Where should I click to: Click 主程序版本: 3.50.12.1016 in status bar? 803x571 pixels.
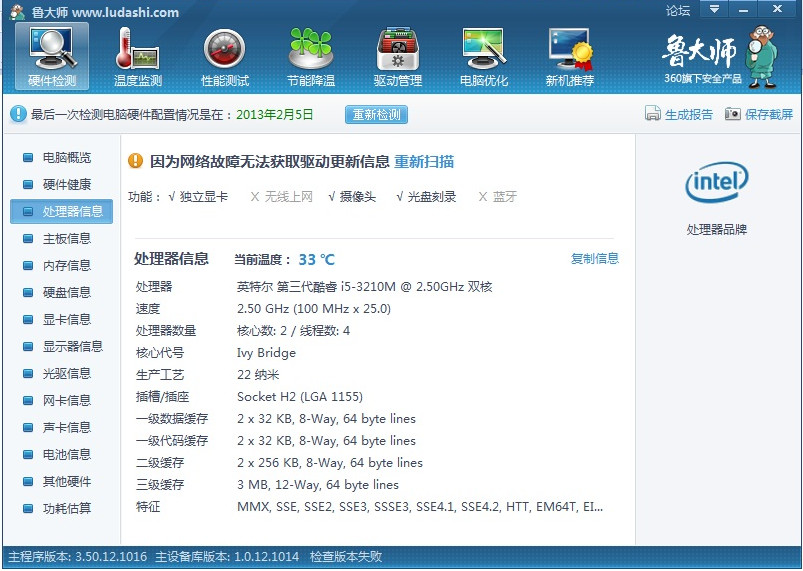tap(77, 557)
